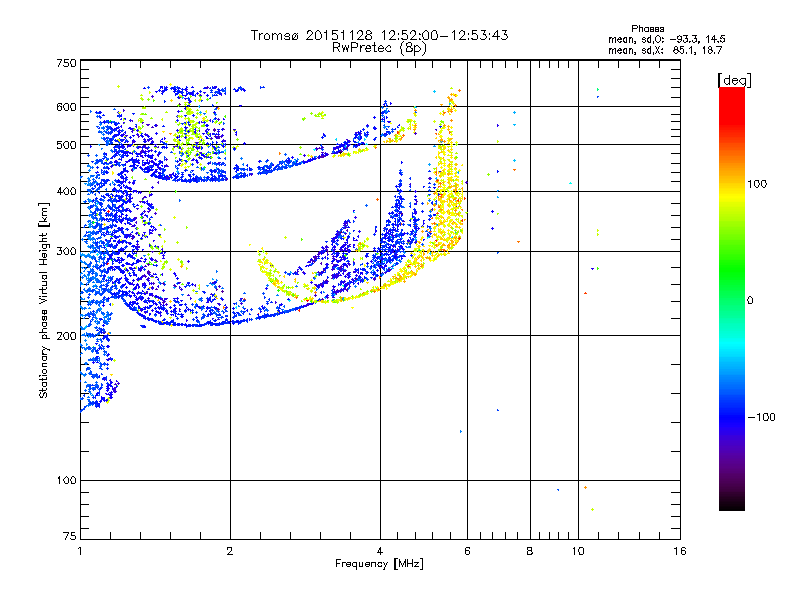Click the y-axis tick label '500'
800x600 pixels.
(x=66, y=145)
